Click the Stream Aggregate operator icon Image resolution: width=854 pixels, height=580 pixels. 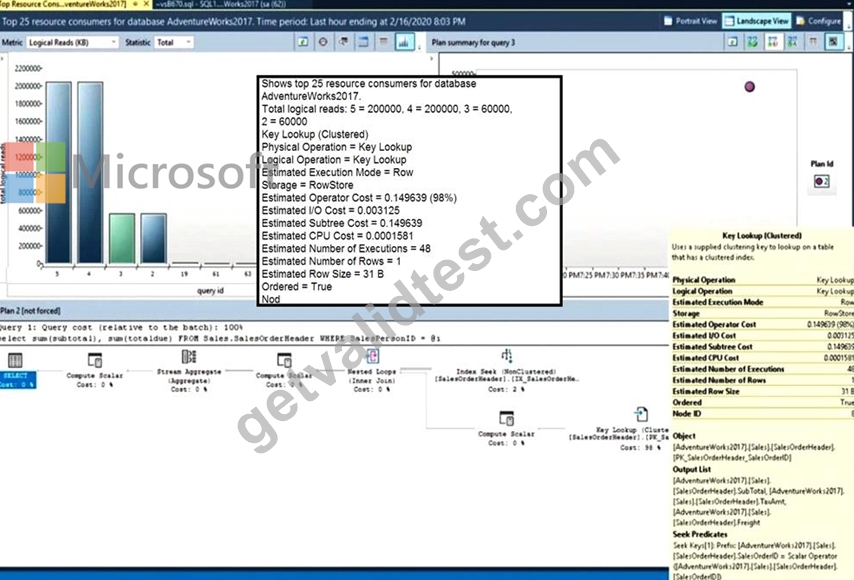click(188, 357)
